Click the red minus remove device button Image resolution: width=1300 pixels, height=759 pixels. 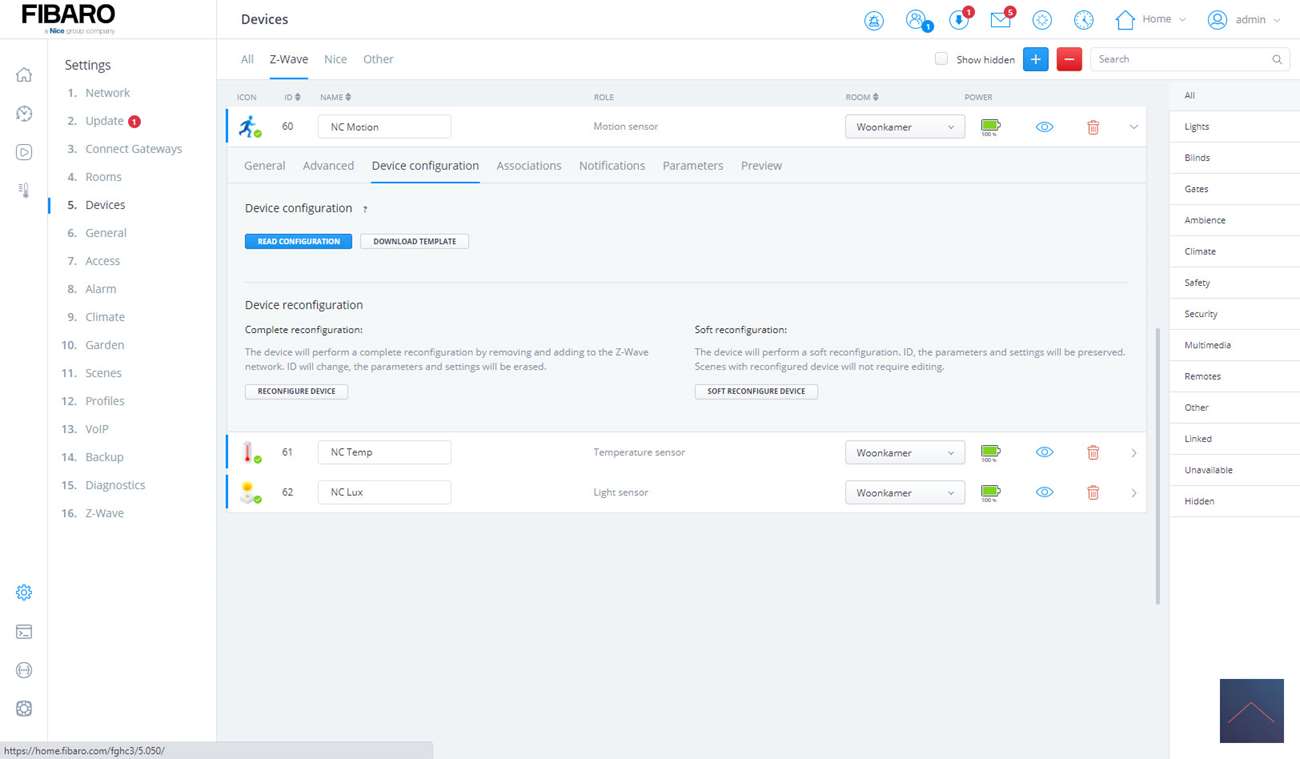pyautogui.click(x=1069, y=60)
